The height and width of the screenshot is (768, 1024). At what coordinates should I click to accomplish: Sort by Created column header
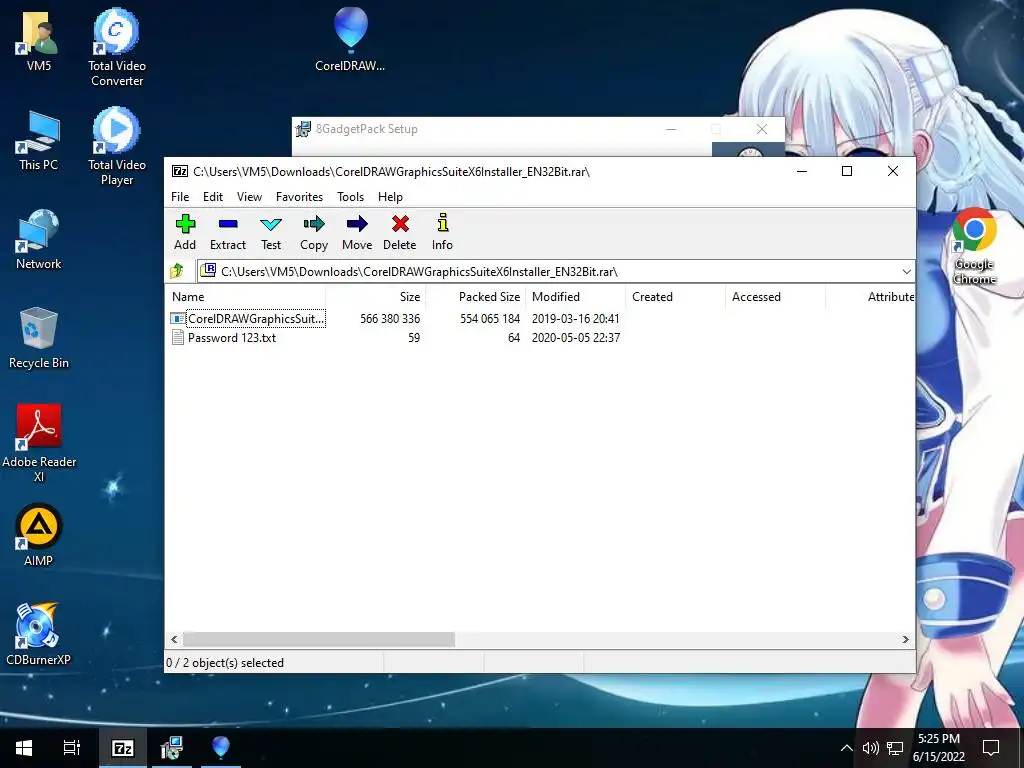pos(676,296)
